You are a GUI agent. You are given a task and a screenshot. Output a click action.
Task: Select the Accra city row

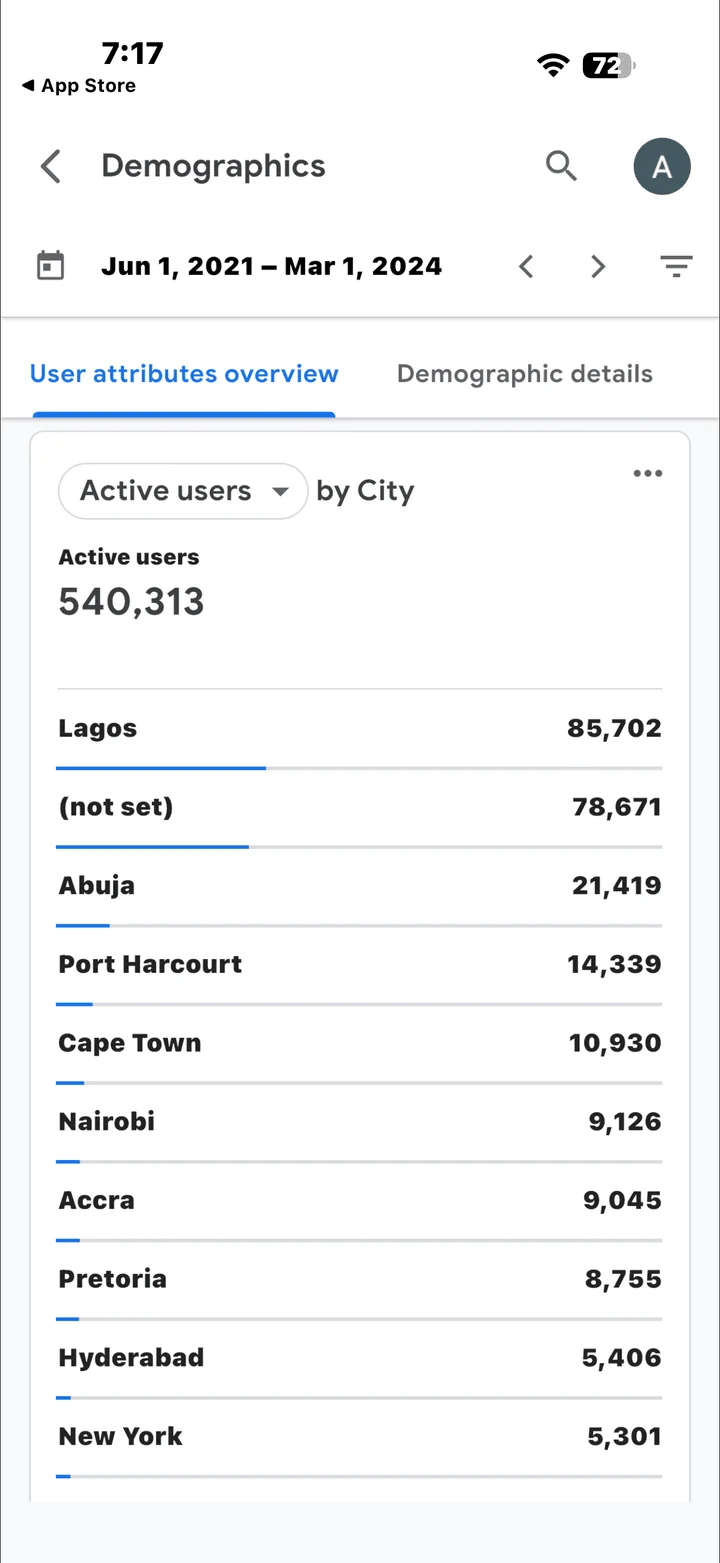point(360,1201)
